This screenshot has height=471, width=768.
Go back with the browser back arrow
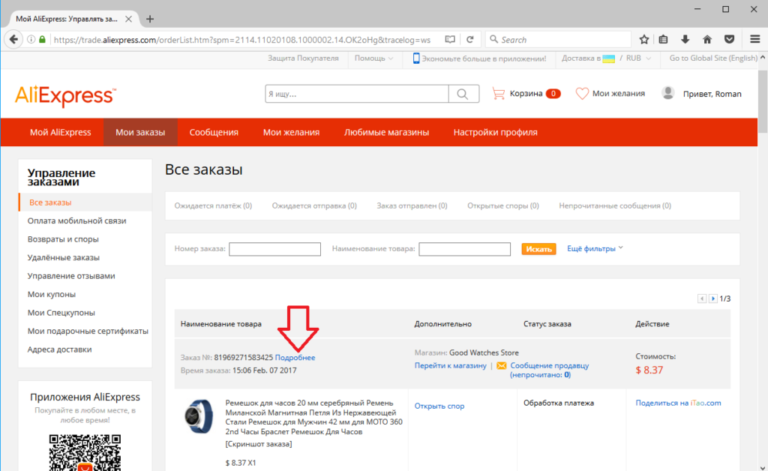(14, 40)
